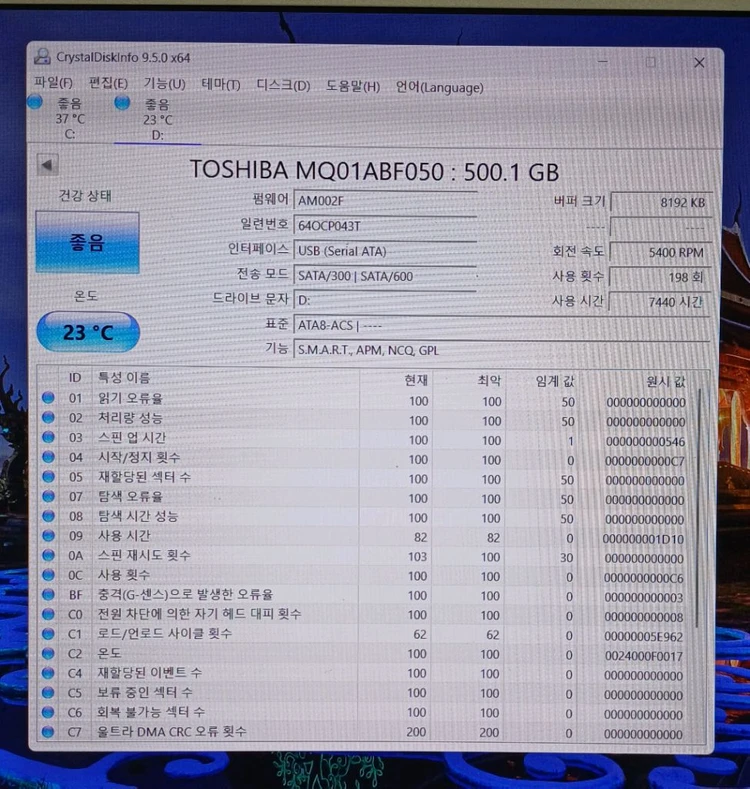Click the status dot for row C7 울트라 DMA CRC

(48, 732)
